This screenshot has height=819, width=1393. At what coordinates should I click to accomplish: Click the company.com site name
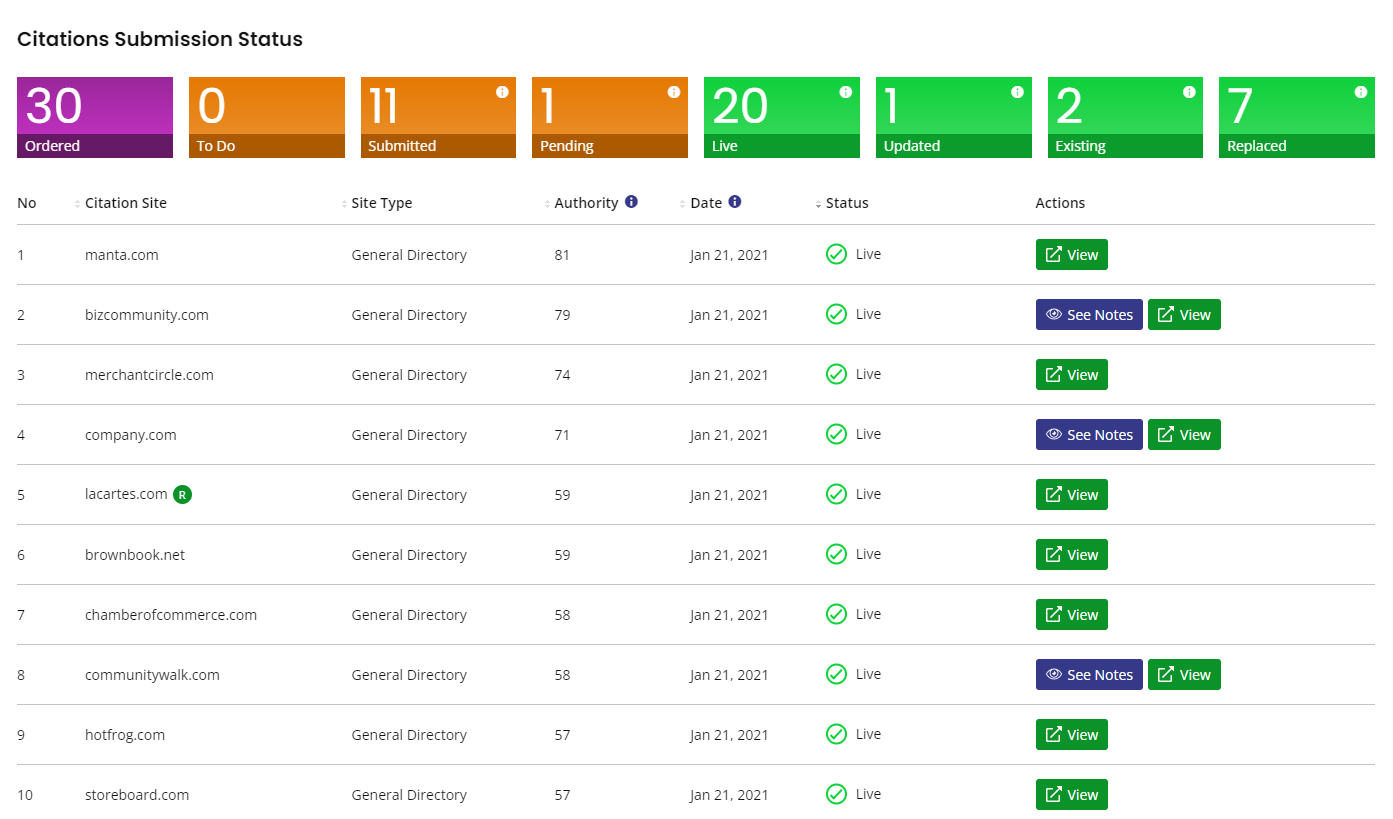[131, 435]
